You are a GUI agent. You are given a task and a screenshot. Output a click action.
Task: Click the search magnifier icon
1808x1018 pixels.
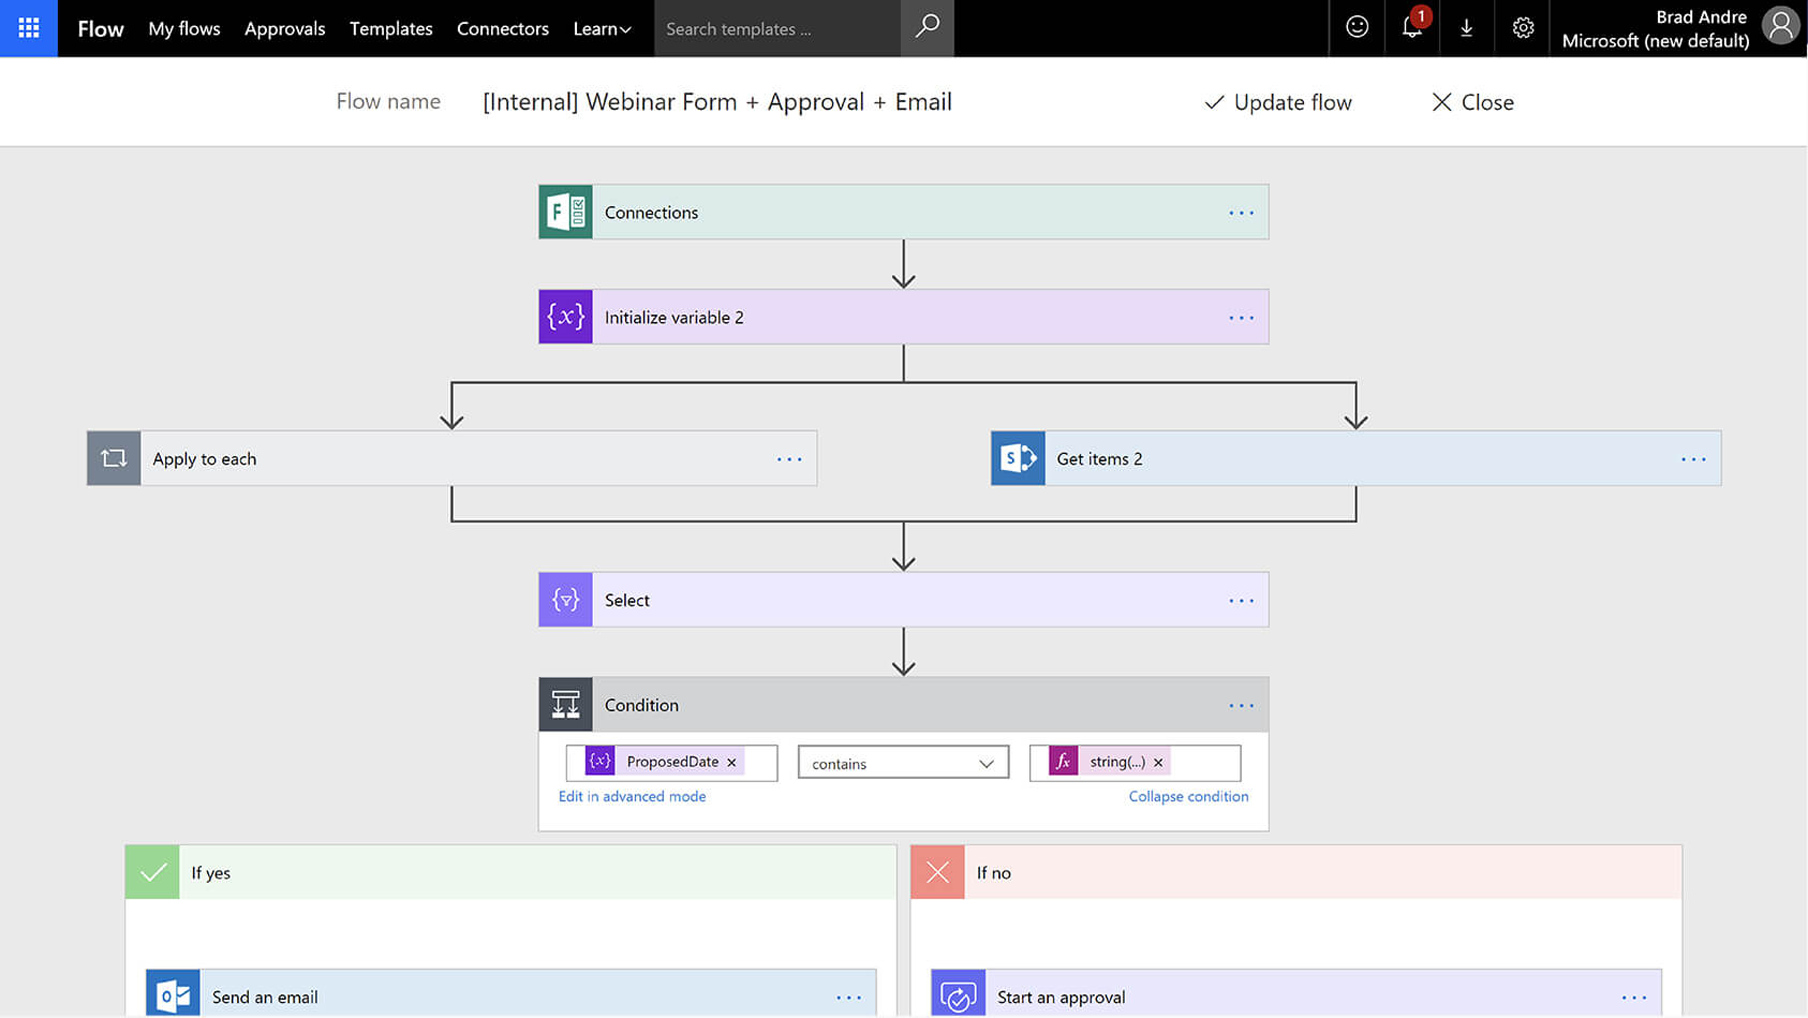(x=927, y=28)
